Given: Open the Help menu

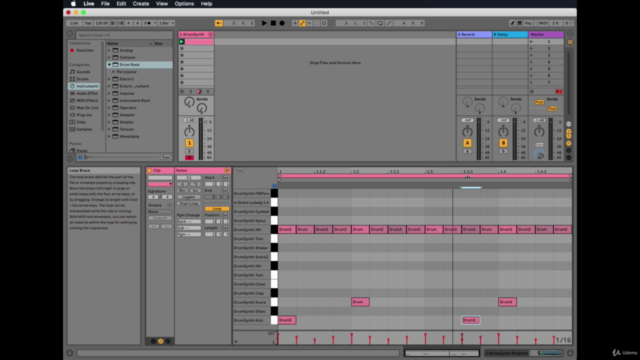Looking at the screenshot, I should (x=206, y=4).
